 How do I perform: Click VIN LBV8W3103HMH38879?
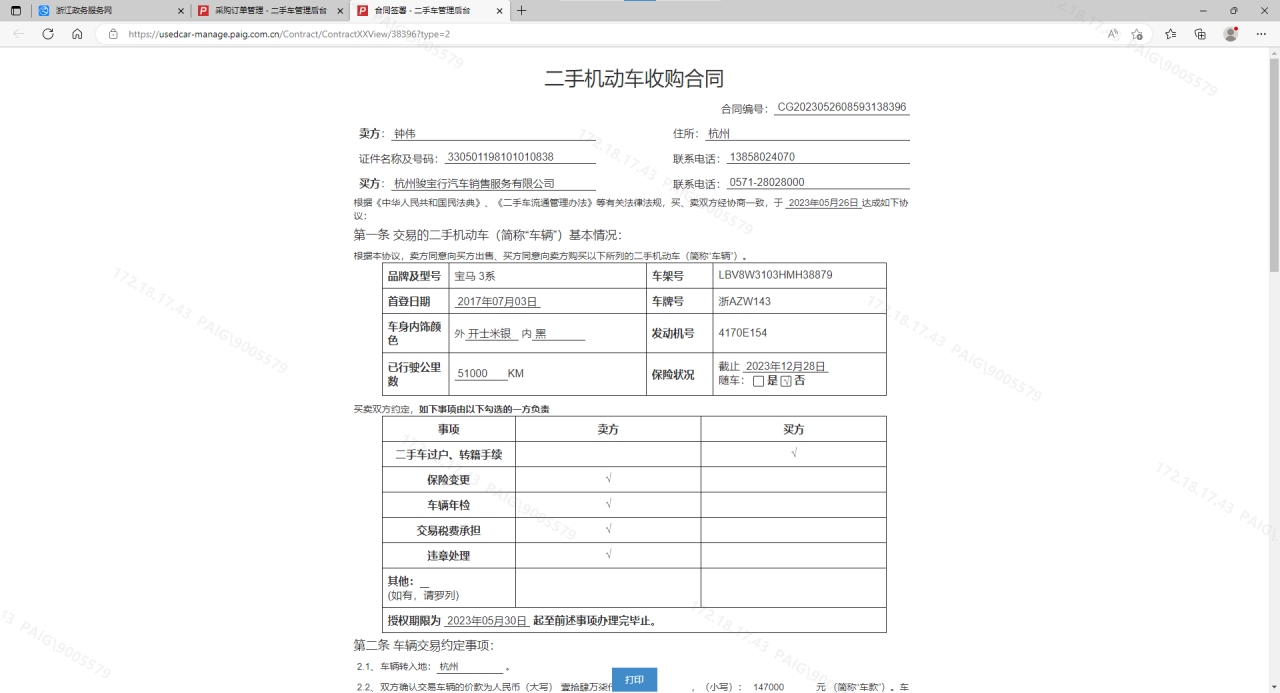pyautogui.click(x=775, y=275)
